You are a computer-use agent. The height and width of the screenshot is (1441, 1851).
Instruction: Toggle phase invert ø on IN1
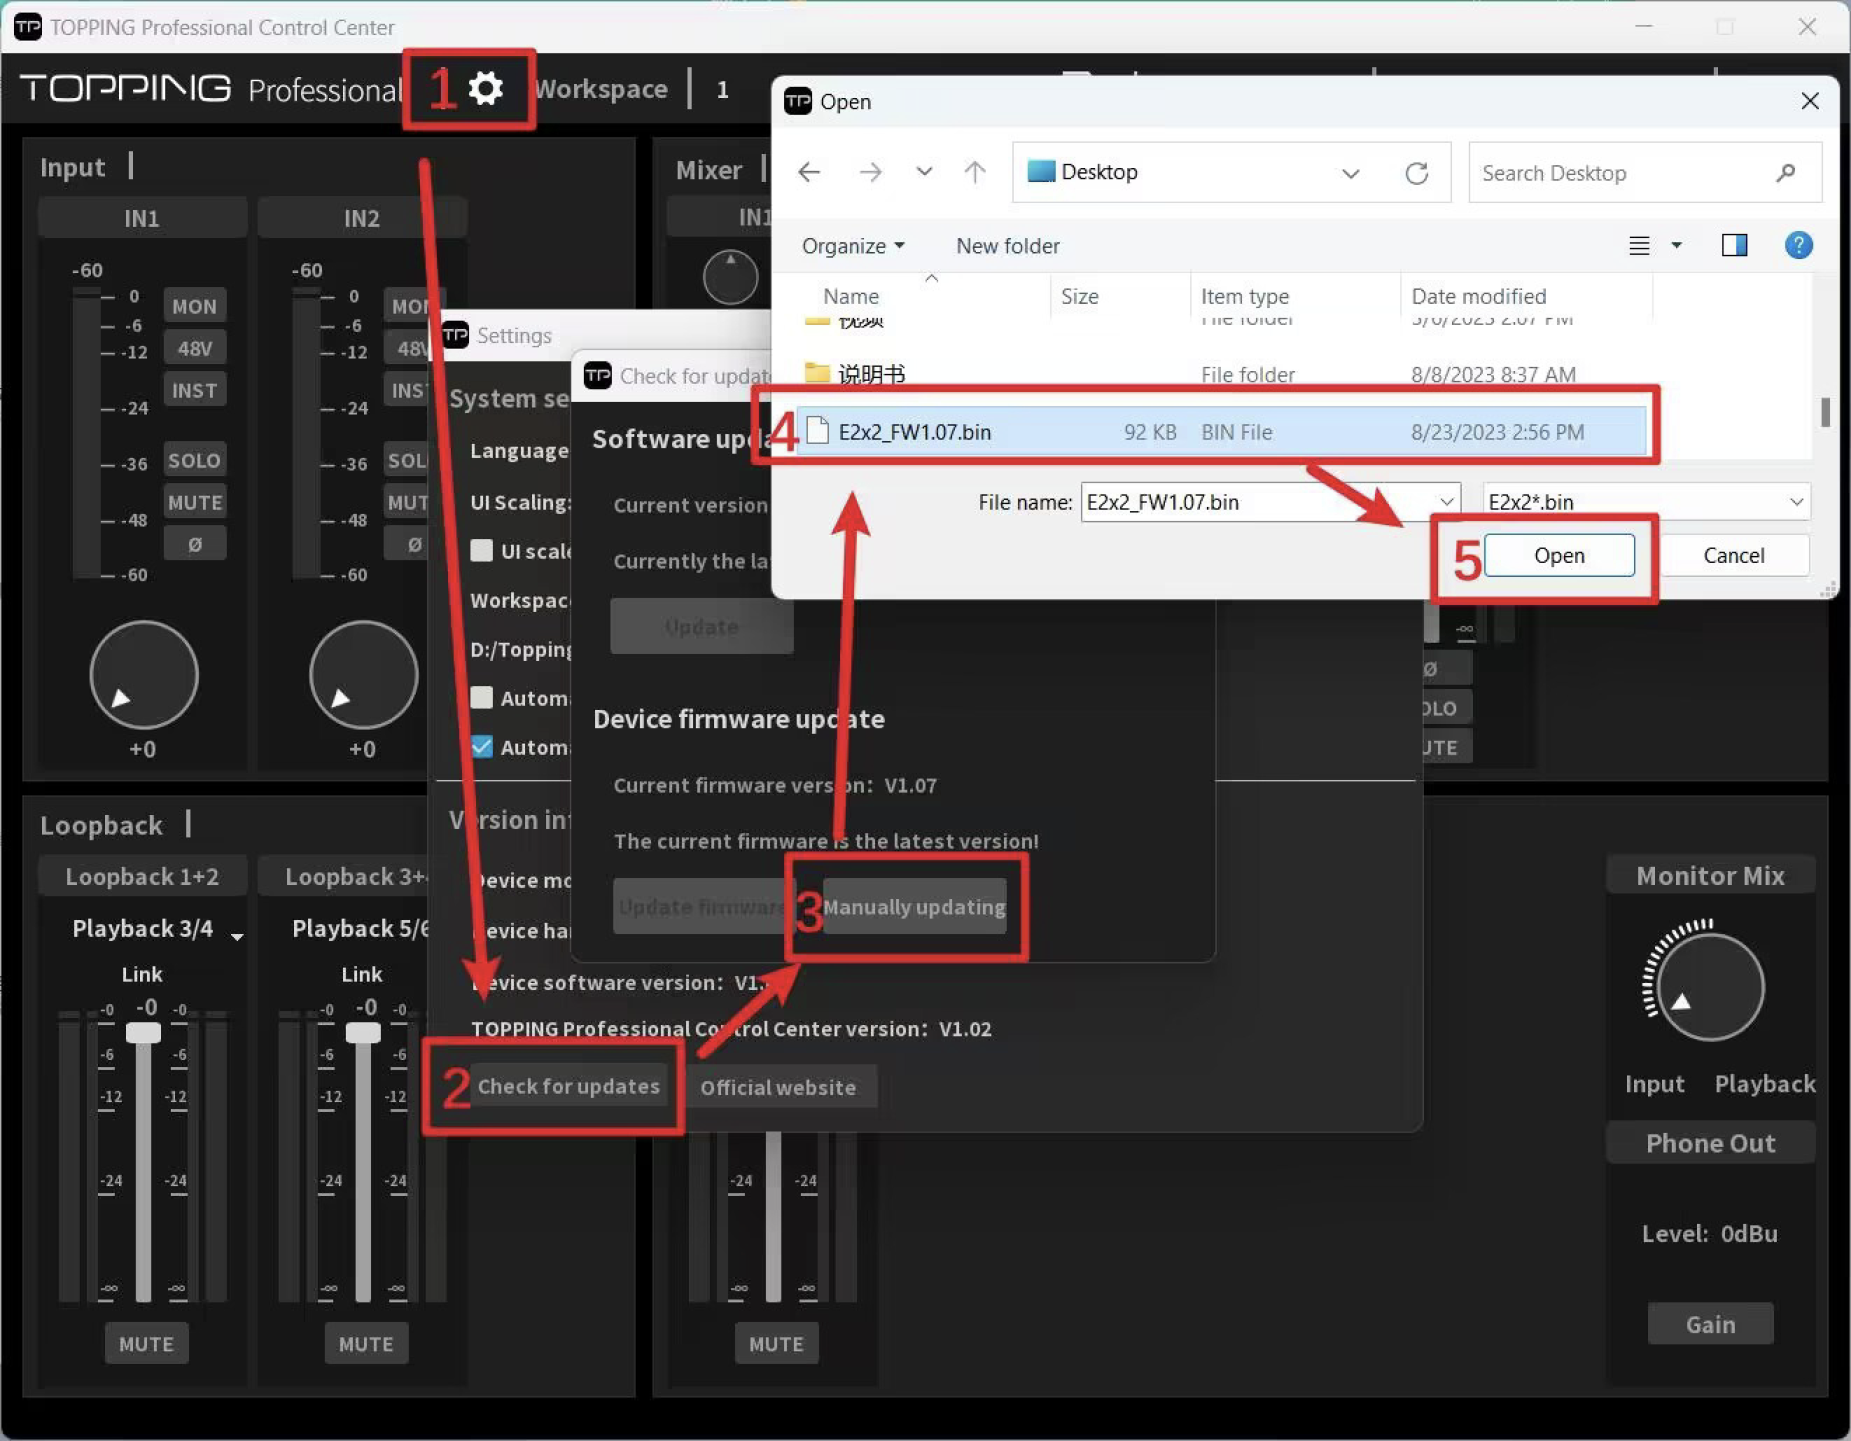click(195, 544)
